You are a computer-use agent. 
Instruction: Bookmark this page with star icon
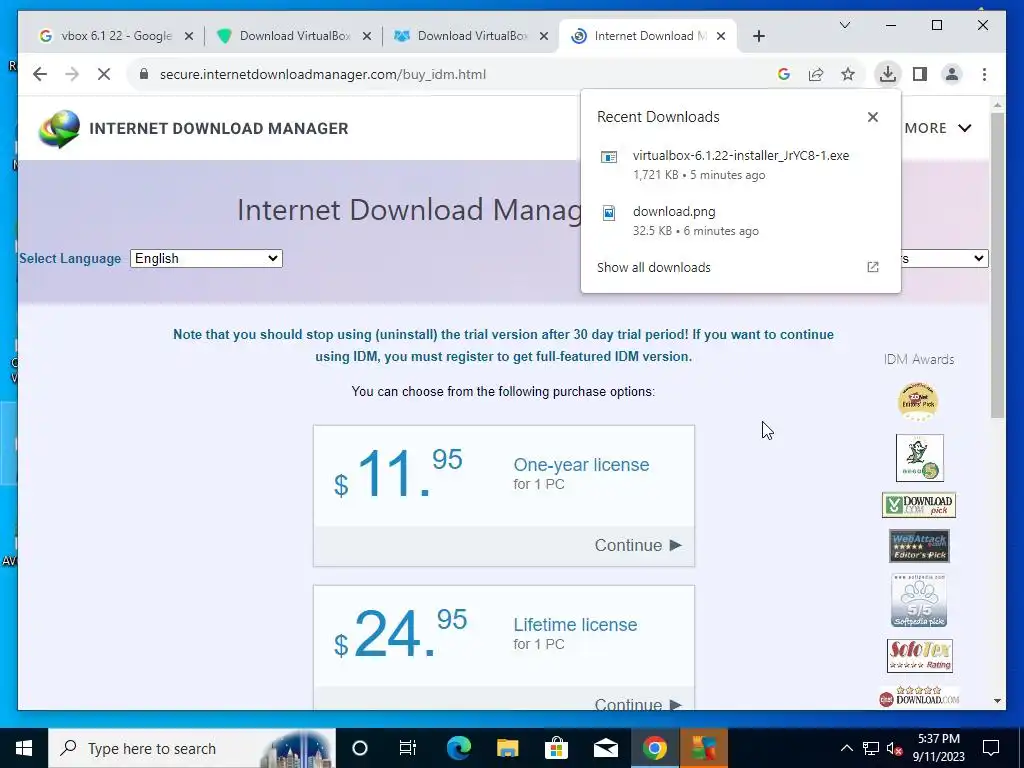click(848, 74)
